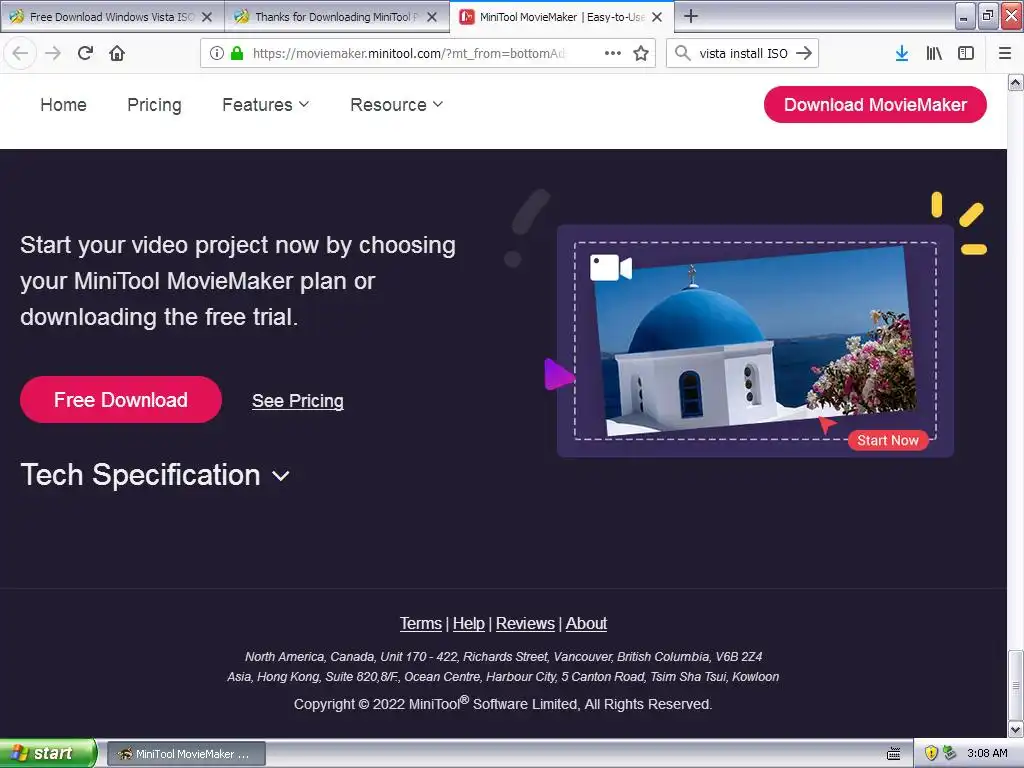Open the Library icon
The image size is (1024, 768).
(x=934, y=53)
